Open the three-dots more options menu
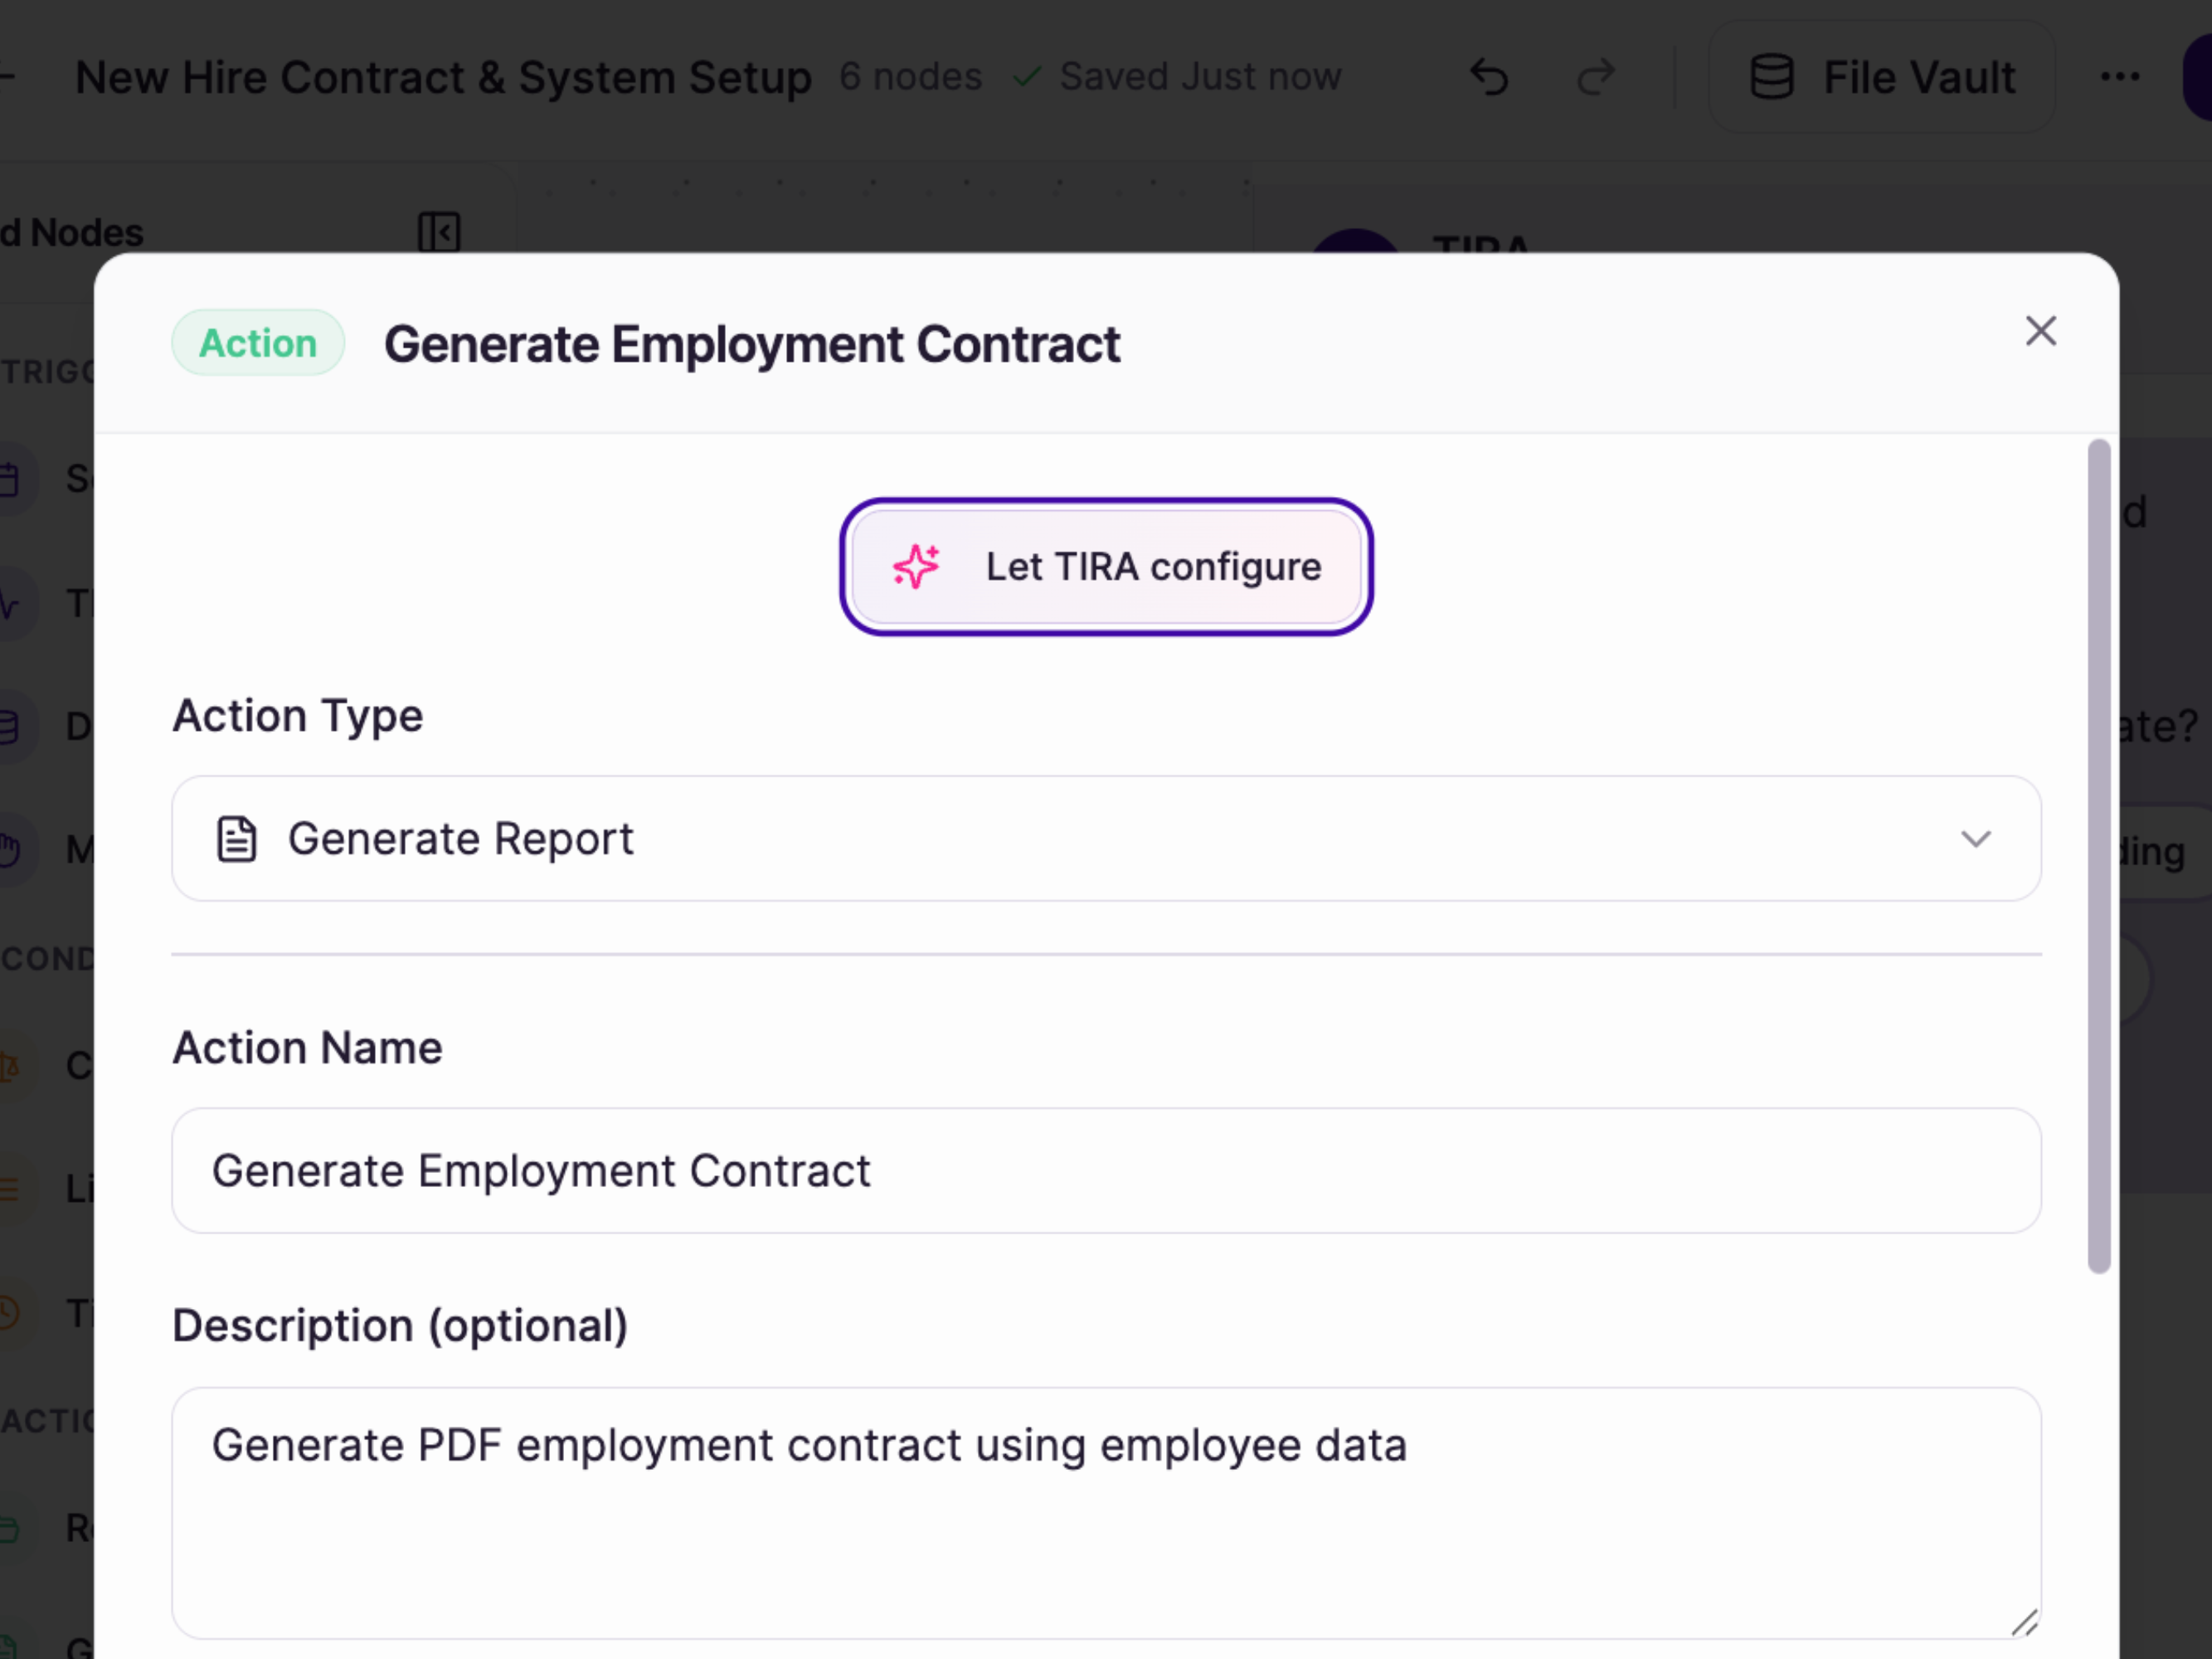This screenshot has width=2212, height=1659. pos(2119,77)
